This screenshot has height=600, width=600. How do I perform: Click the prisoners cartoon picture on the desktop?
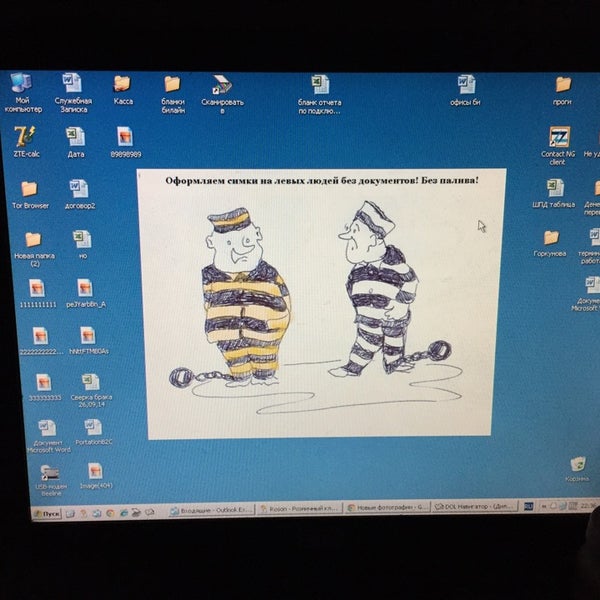(x=321, y=304)
